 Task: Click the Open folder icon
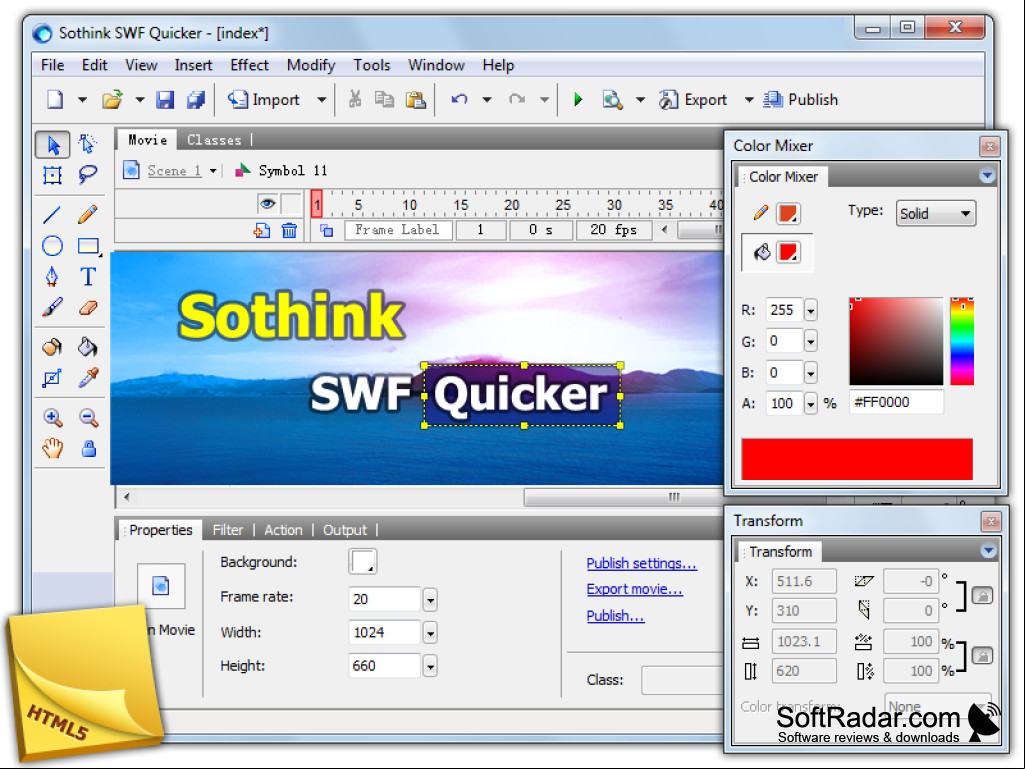112,99
